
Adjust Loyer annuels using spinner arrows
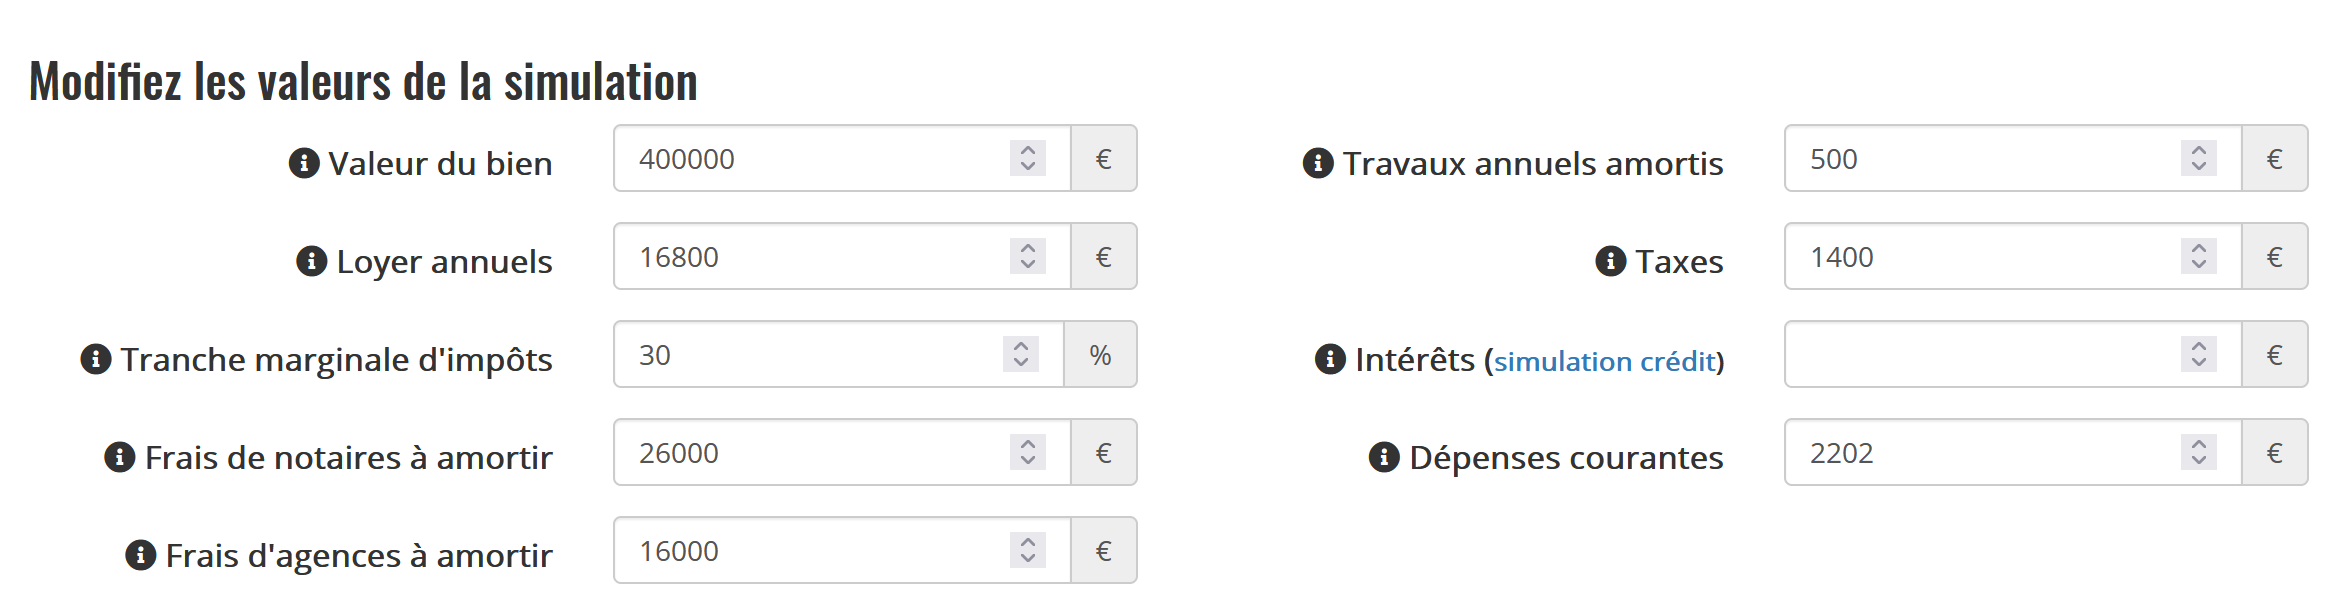pos(1027,257)
